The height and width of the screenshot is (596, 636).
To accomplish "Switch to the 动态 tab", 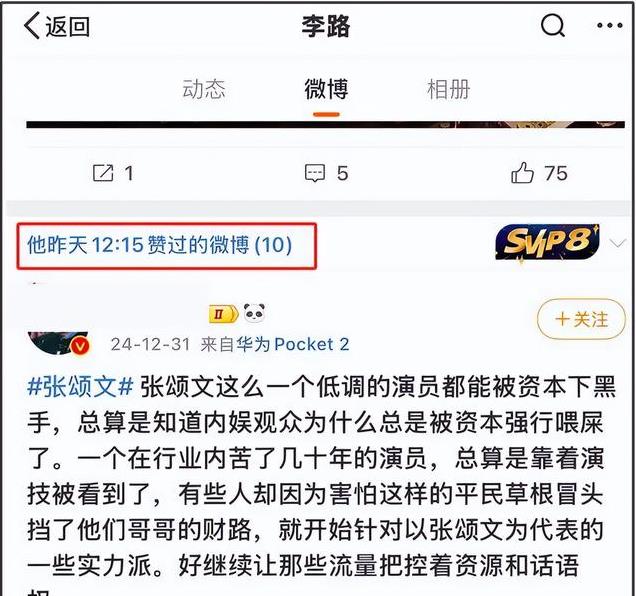I will (x=204, y=89).
